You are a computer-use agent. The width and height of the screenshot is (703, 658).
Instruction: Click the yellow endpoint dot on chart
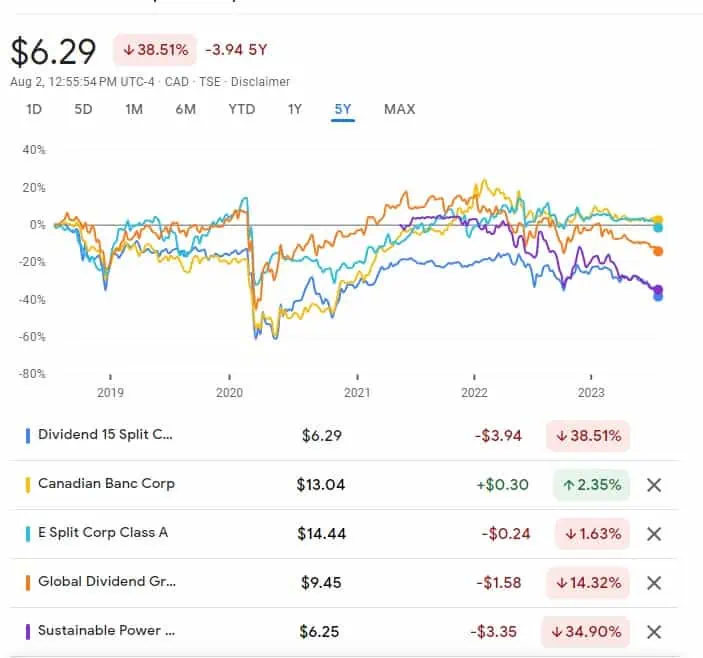pos(658,220)
